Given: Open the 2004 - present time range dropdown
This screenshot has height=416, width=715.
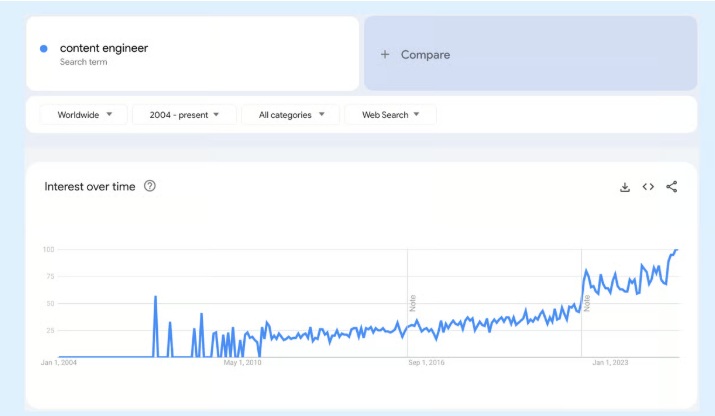Looking at the screenshot, I should [184, 115].
